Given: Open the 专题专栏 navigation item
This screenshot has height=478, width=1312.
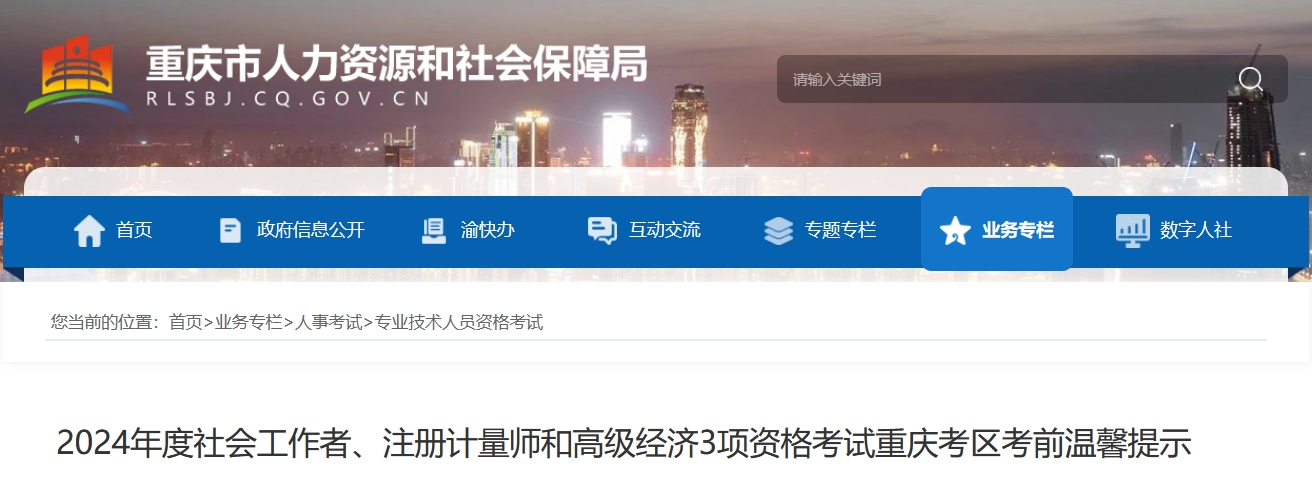Looking at the screenshot, I should point(841,230).
